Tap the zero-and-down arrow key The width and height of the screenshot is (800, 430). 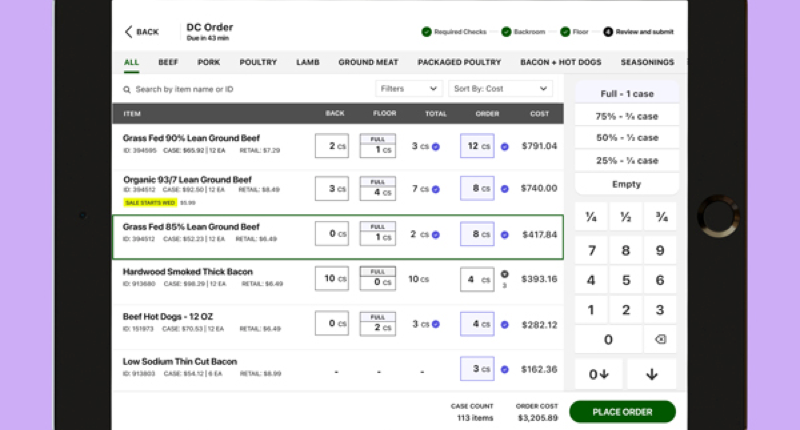pyautogui.click(x=599, y=374)
